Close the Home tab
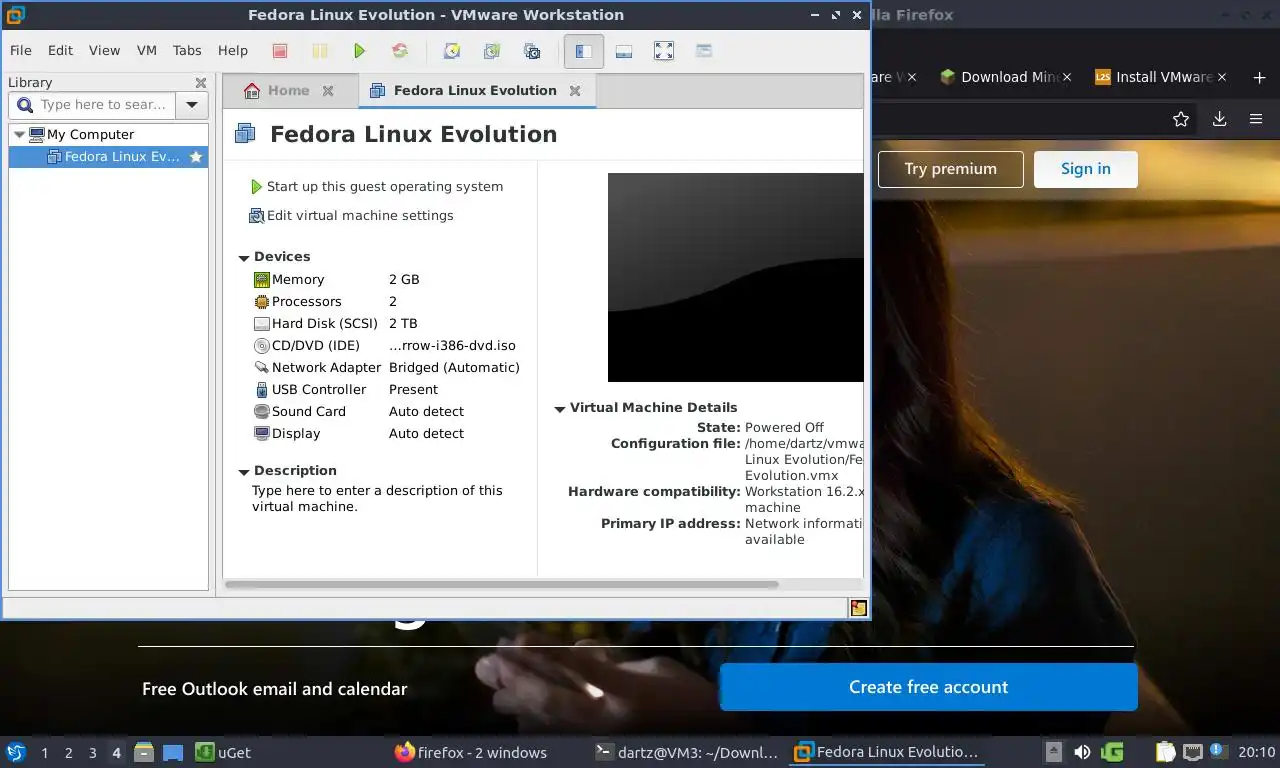Screen dimensions: 1280x768 tap(328, 91)
